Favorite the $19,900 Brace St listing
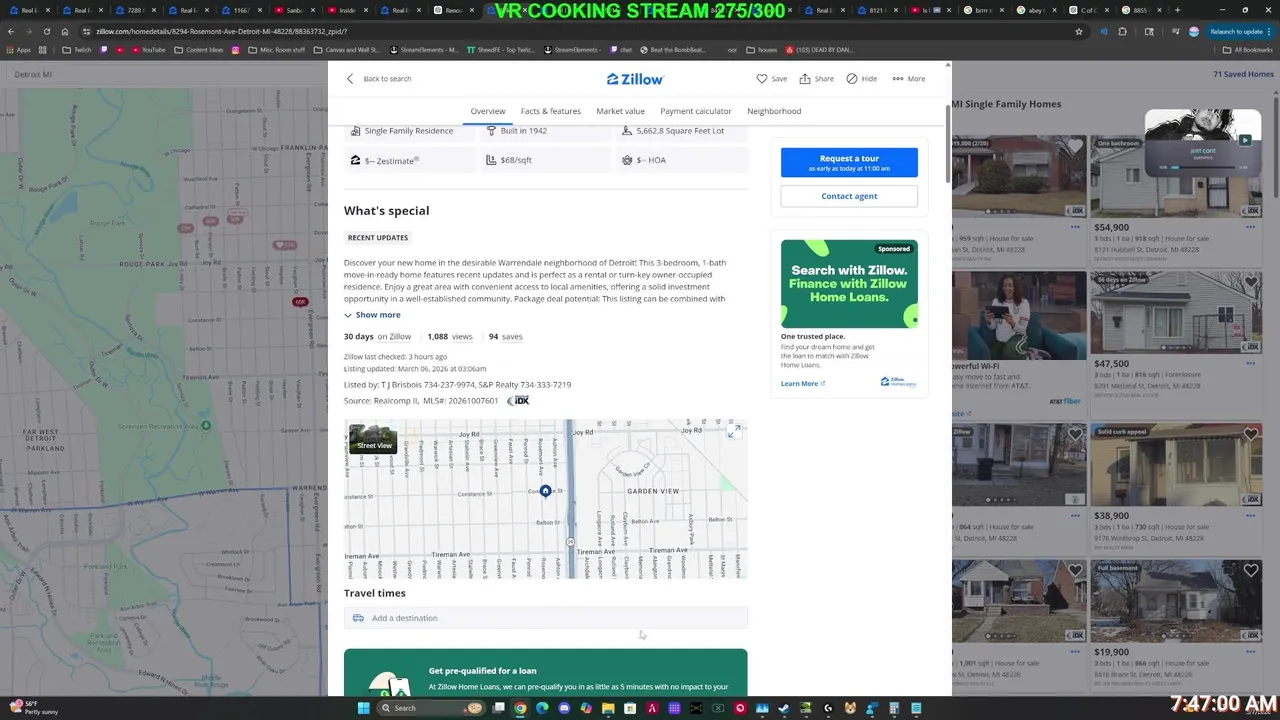Screen dimensions: 1280x720 click(1251, 571)
